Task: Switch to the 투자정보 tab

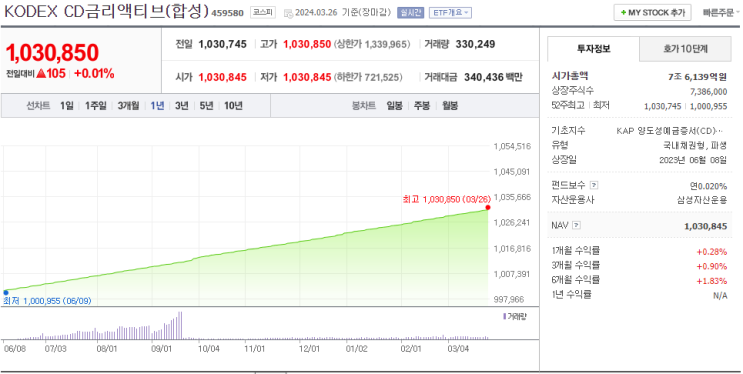Action: click(593, 49)
